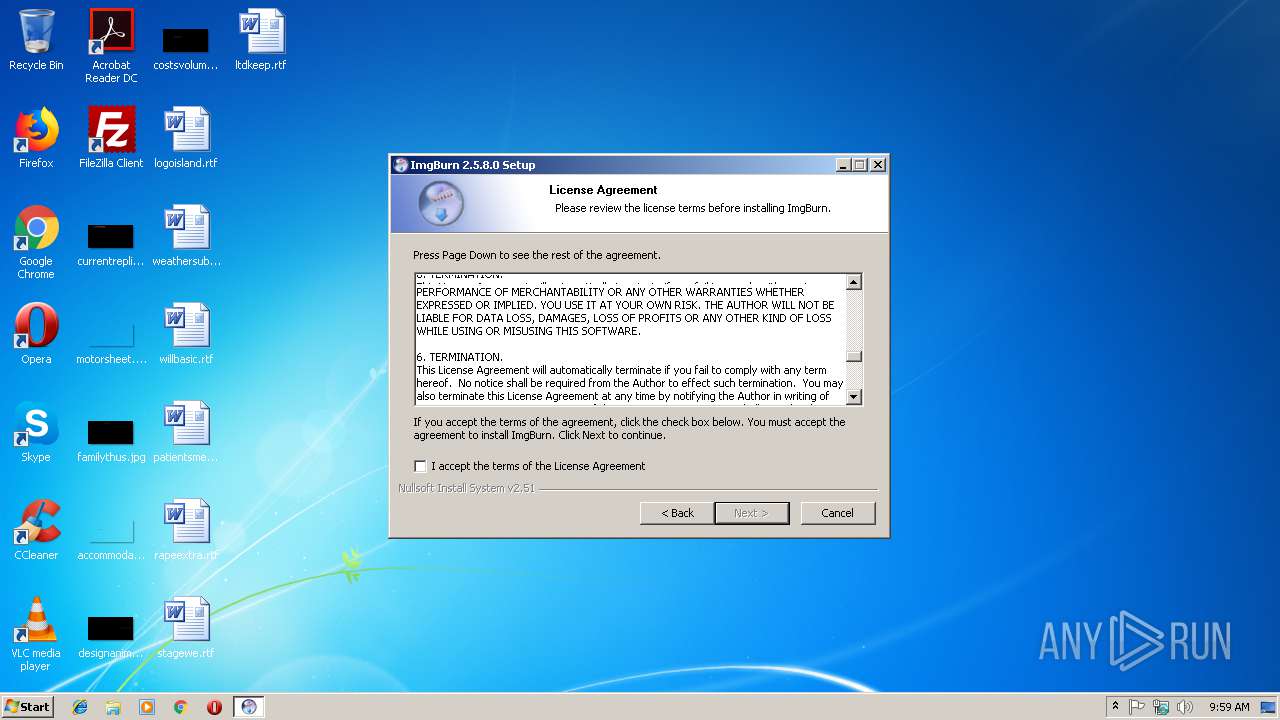Select the weathersub document icon

coord(186,236)
